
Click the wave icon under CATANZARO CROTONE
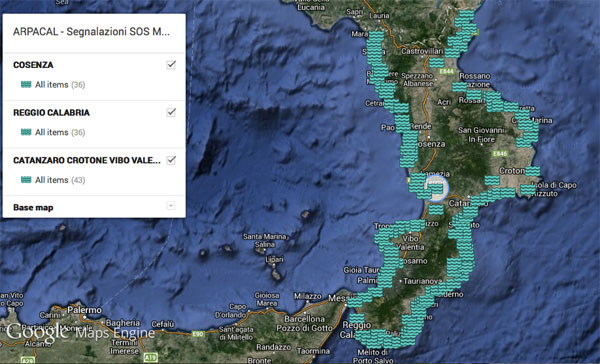[x=26, y=180]
